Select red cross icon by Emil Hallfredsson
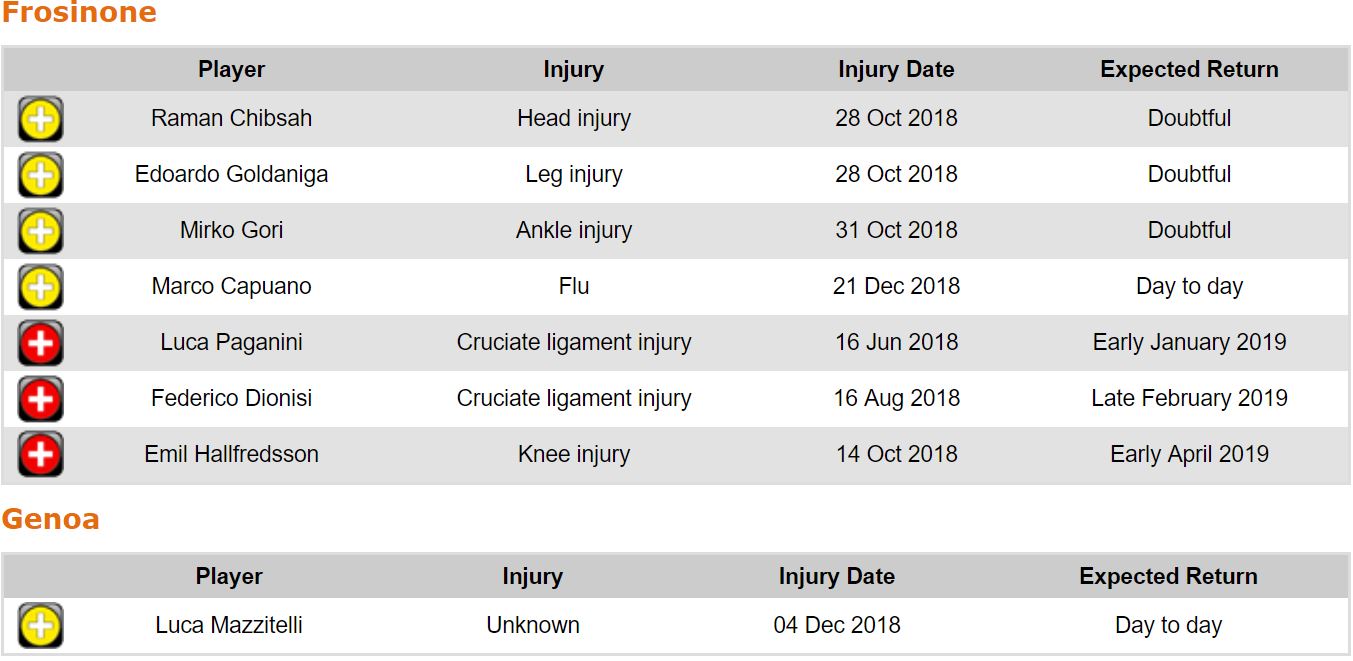1353x661 pixels. [x=40, y=455]
